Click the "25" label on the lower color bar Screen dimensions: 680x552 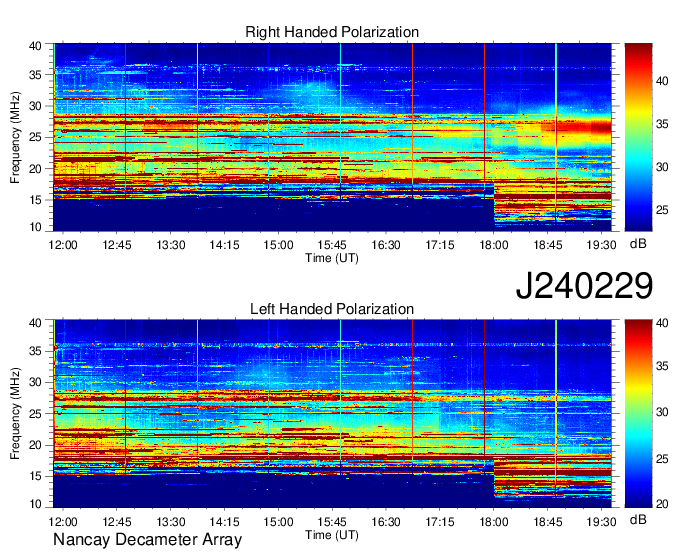[x=662, y=458]
